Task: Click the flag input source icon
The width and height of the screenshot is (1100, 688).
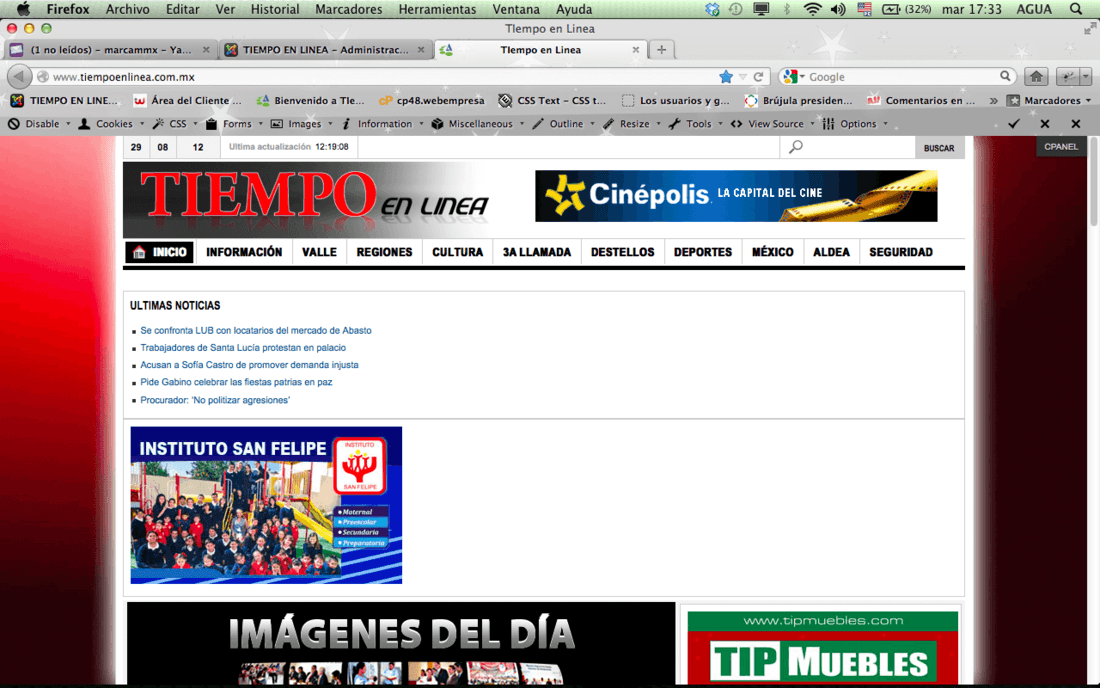Action: (x=864, y=9)
